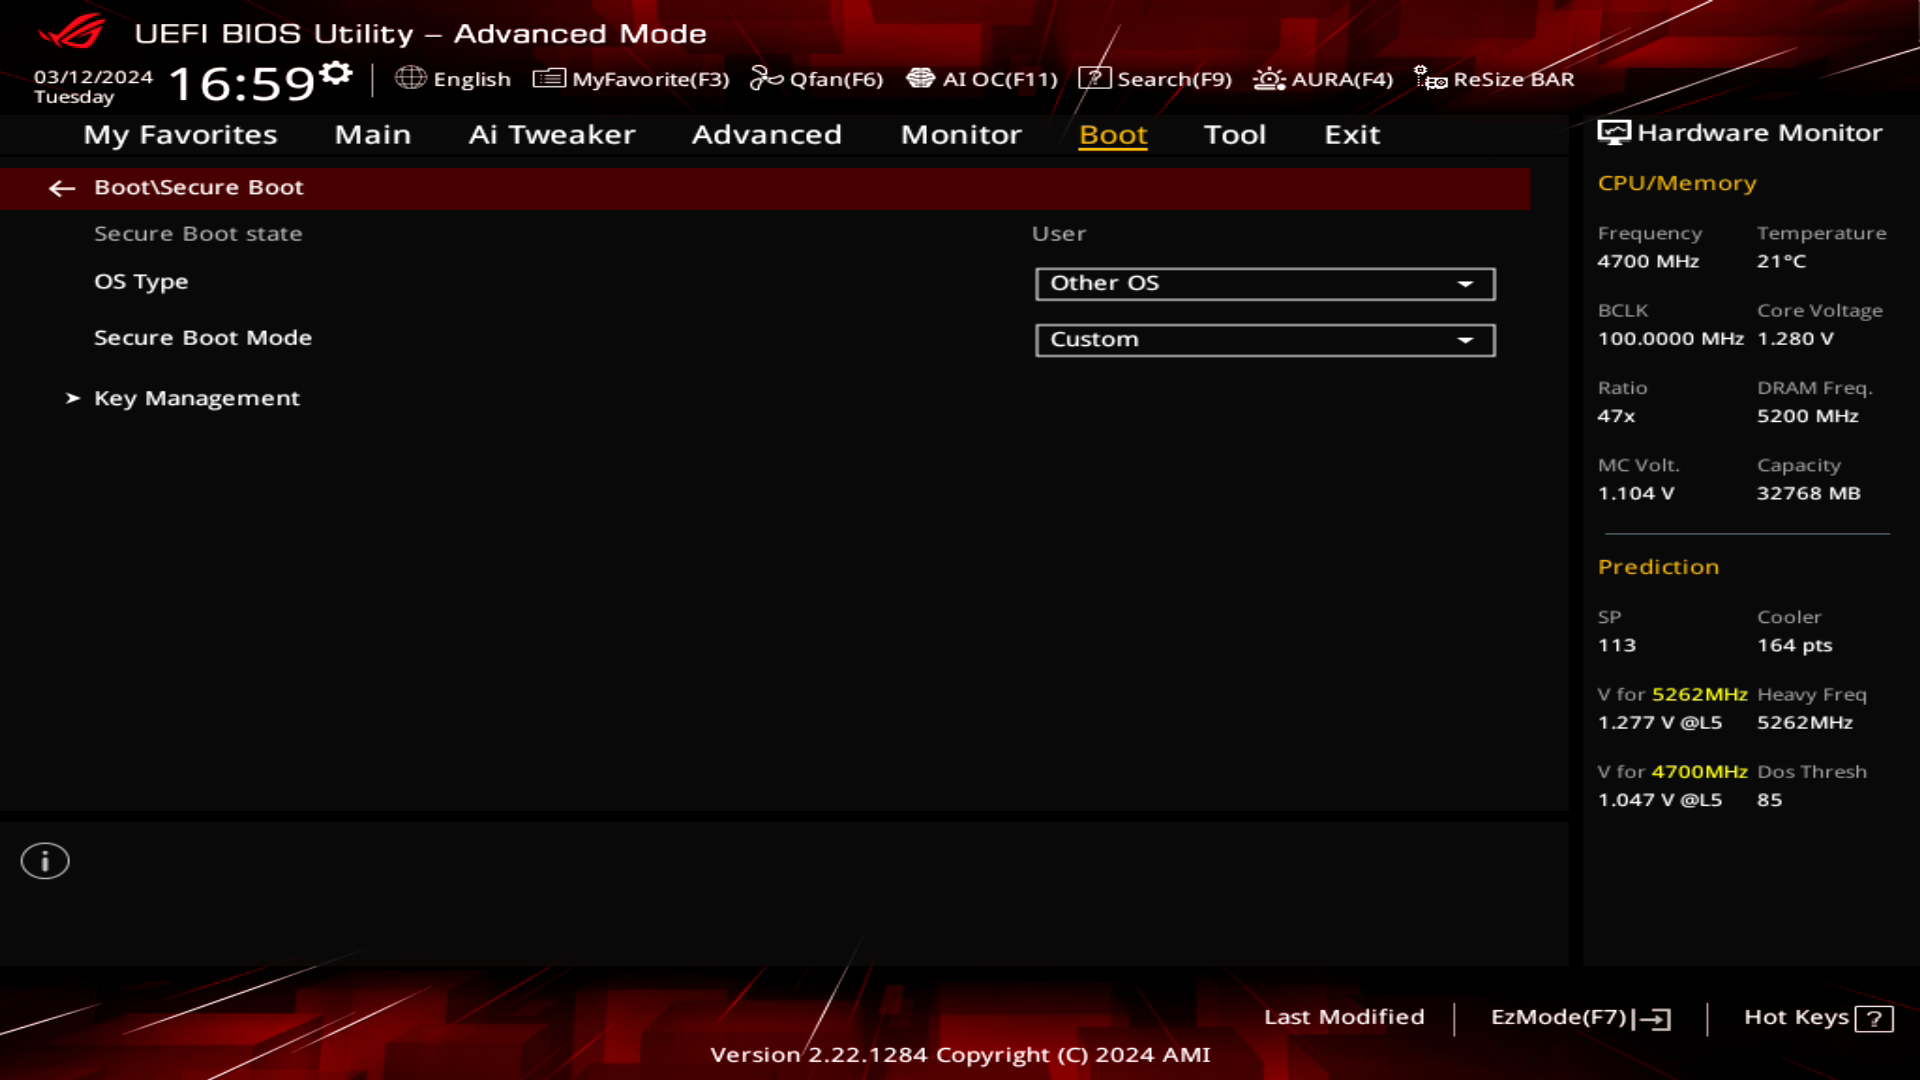Open AURA lighting settings
Image resolution: width=1920 pixels, height=1080 pixels.
(1319, 79)
